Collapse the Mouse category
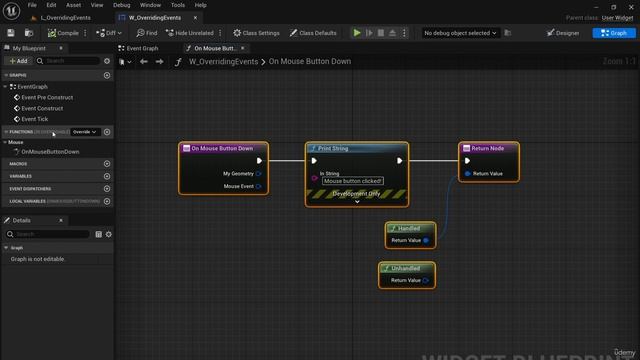640x360 pixels. click(x=5, y=142)
